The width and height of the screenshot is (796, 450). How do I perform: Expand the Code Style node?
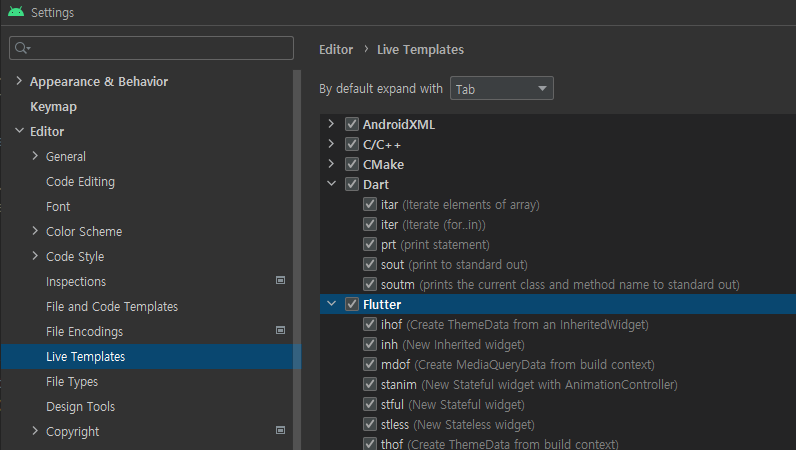(x=35, y=256)
